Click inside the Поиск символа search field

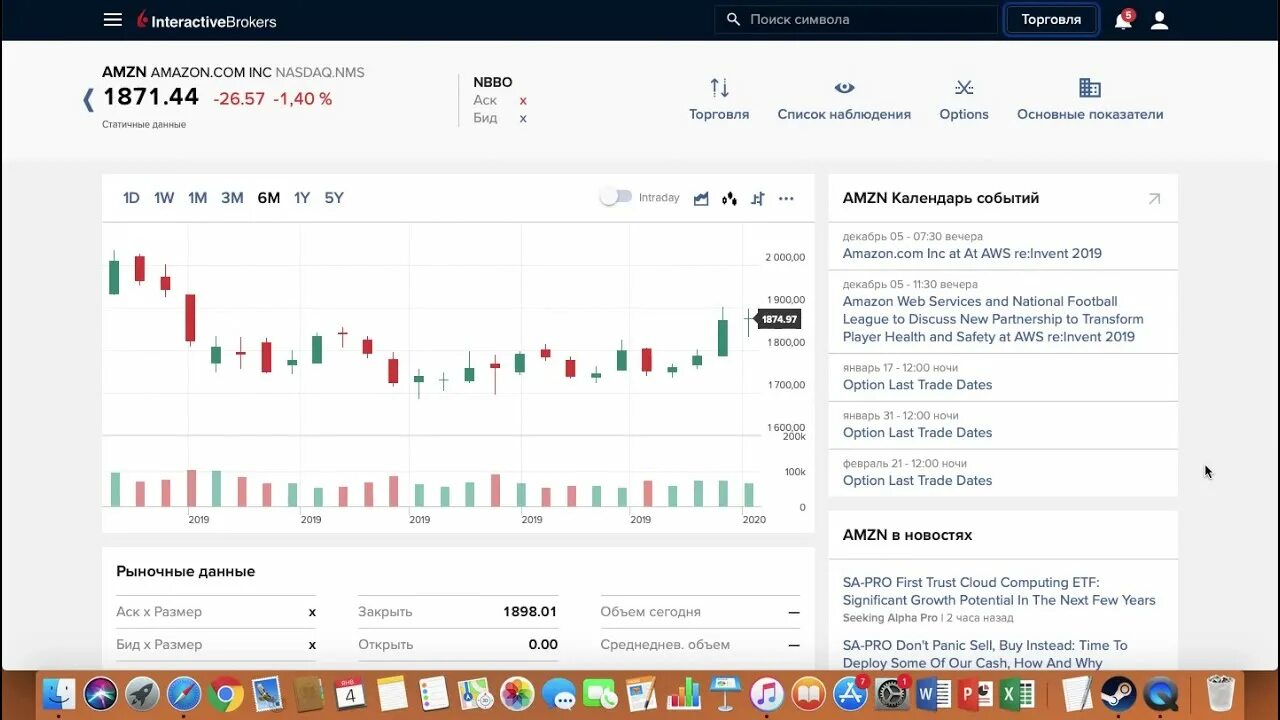(x=855, y=19)
